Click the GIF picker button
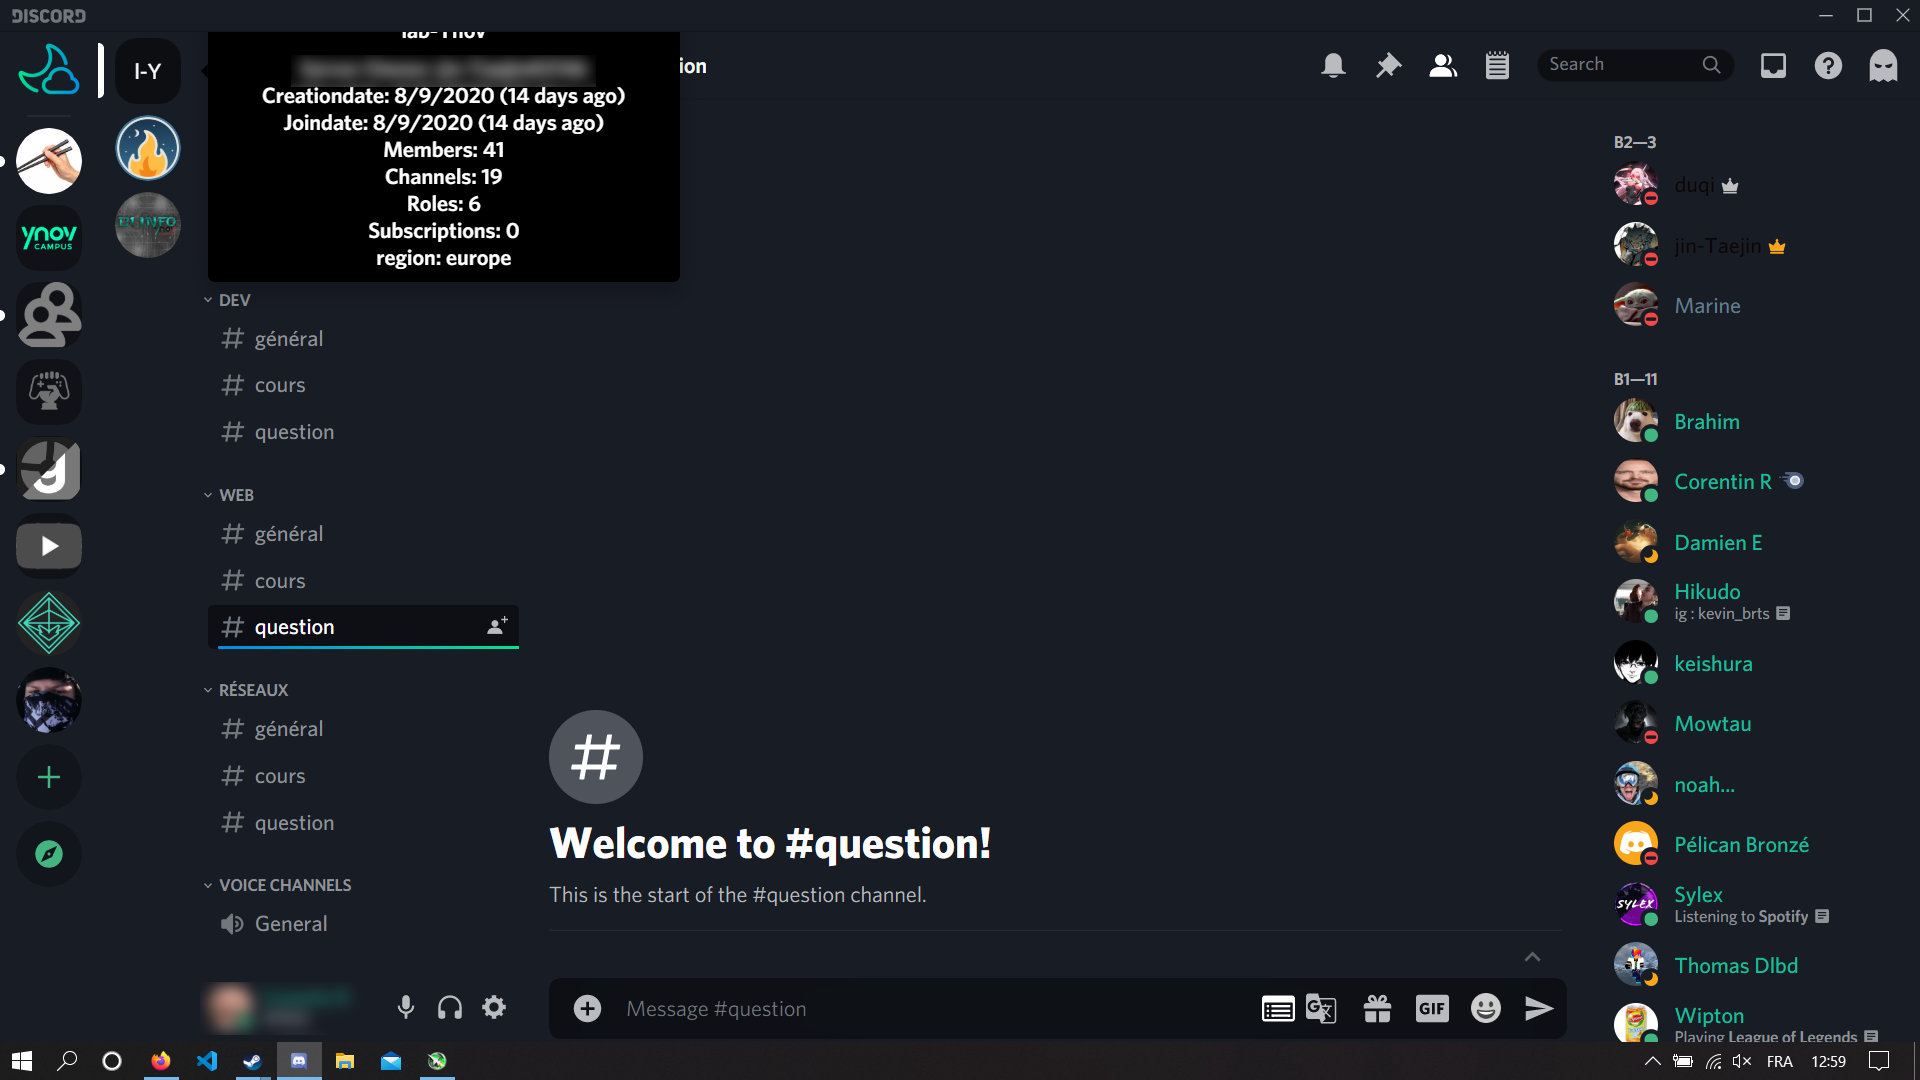Screen dimensions: 1920x1080 click(1432, 1009)
